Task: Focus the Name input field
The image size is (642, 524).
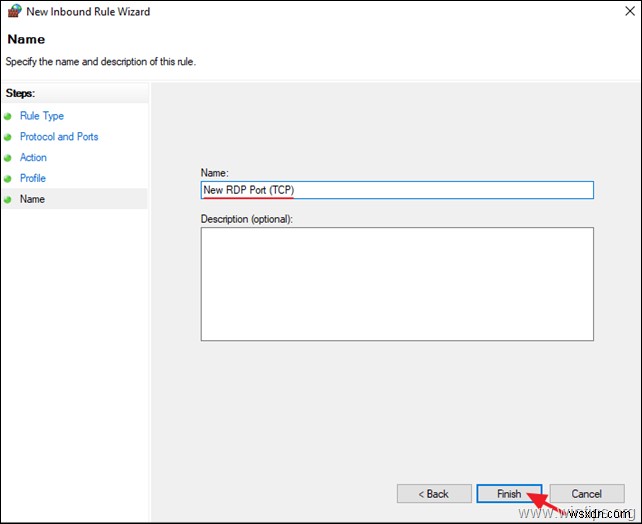Action: pos(397,190)
